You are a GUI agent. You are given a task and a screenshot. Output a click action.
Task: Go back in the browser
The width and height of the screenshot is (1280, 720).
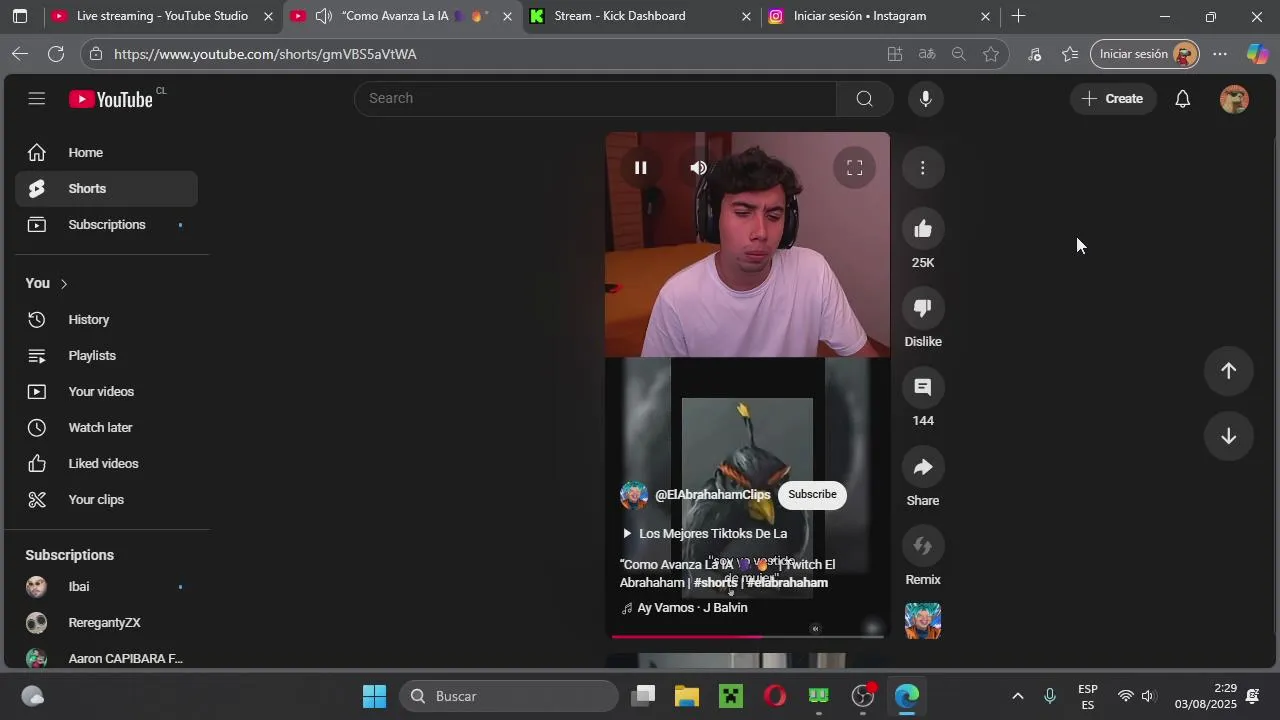[20, 54]
